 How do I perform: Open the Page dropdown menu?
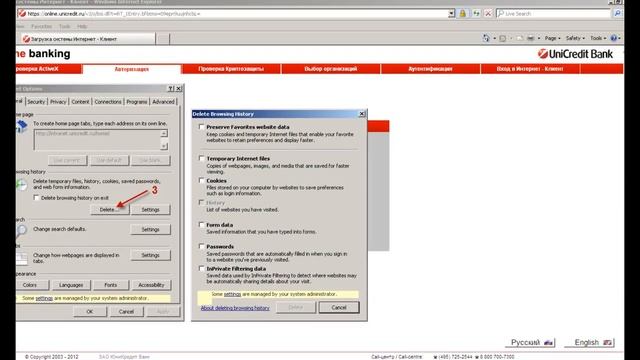coord(552,38)
